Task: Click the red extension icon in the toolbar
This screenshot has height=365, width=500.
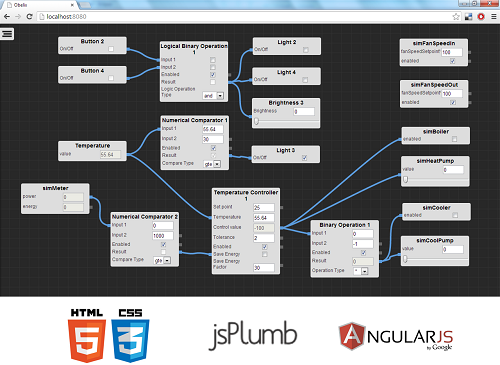Action: coord(481,16)
